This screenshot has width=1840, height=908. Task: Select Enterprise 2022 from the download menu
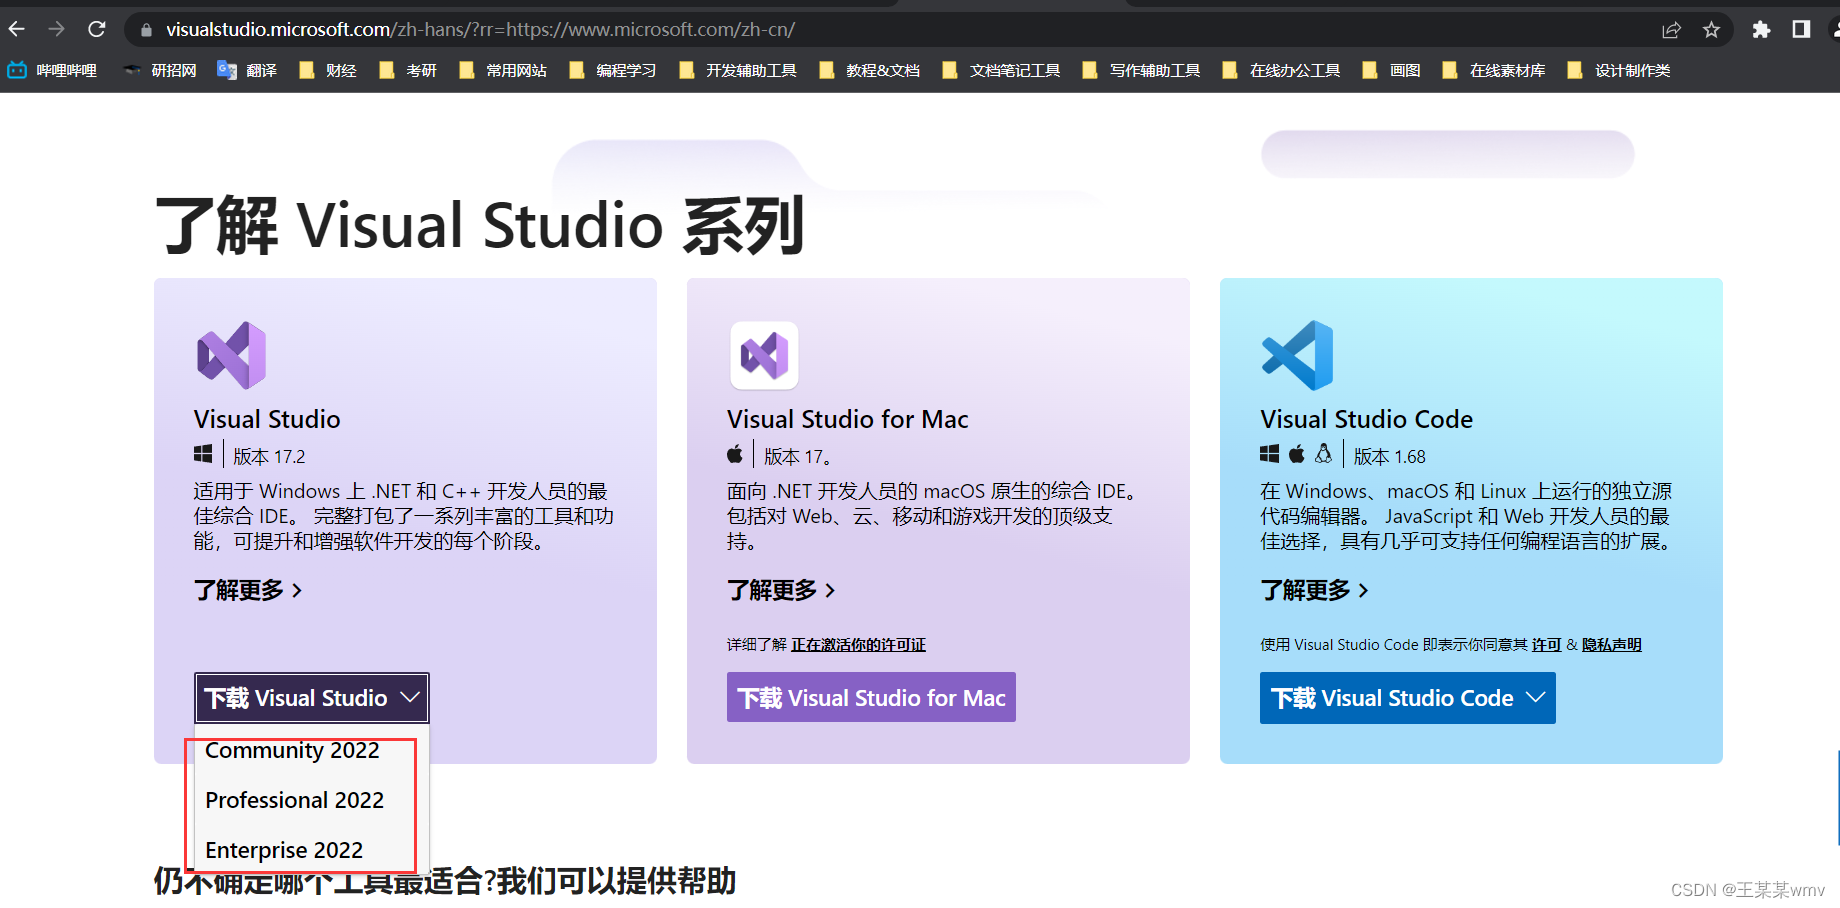click(x=284, y=850)
